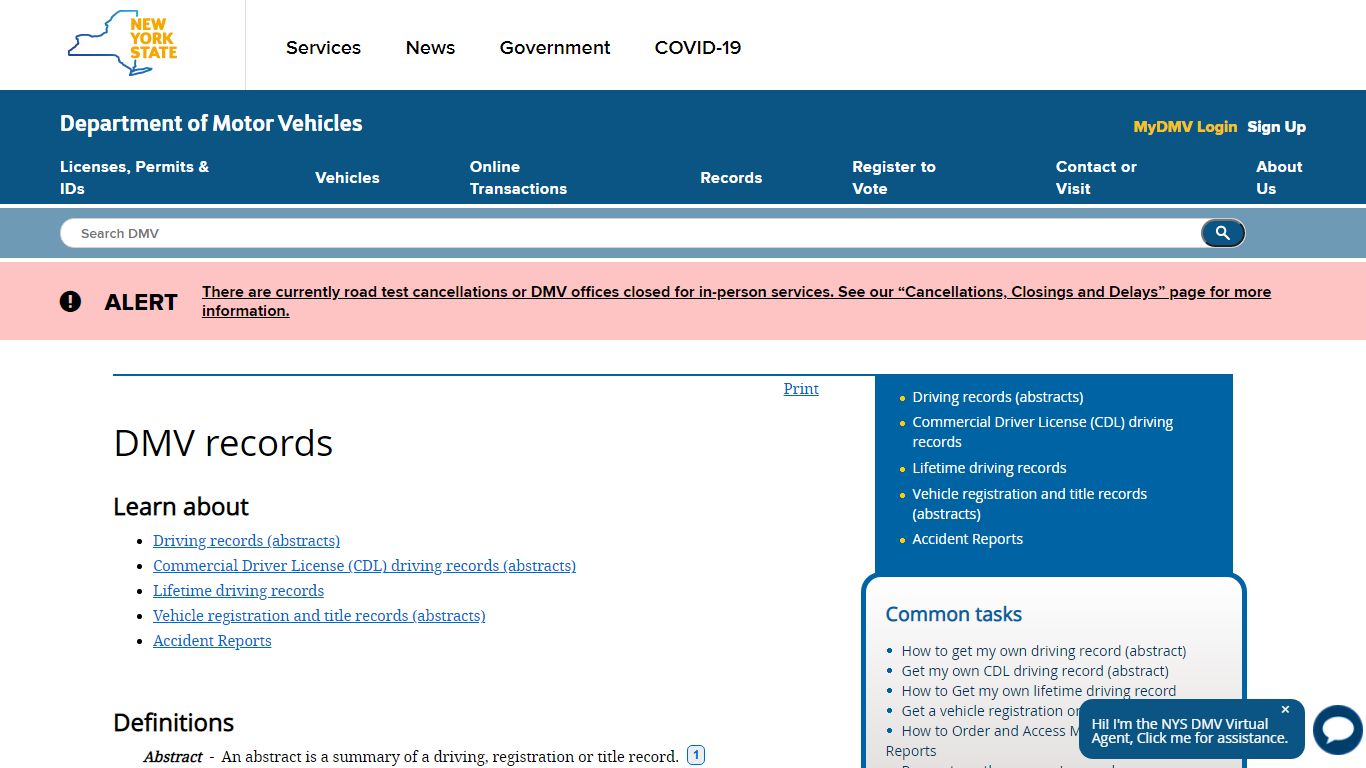Open the Records navigation item
Image resolution: width=1366 pixels, height=768 pixels.
(x=731, y=178)
